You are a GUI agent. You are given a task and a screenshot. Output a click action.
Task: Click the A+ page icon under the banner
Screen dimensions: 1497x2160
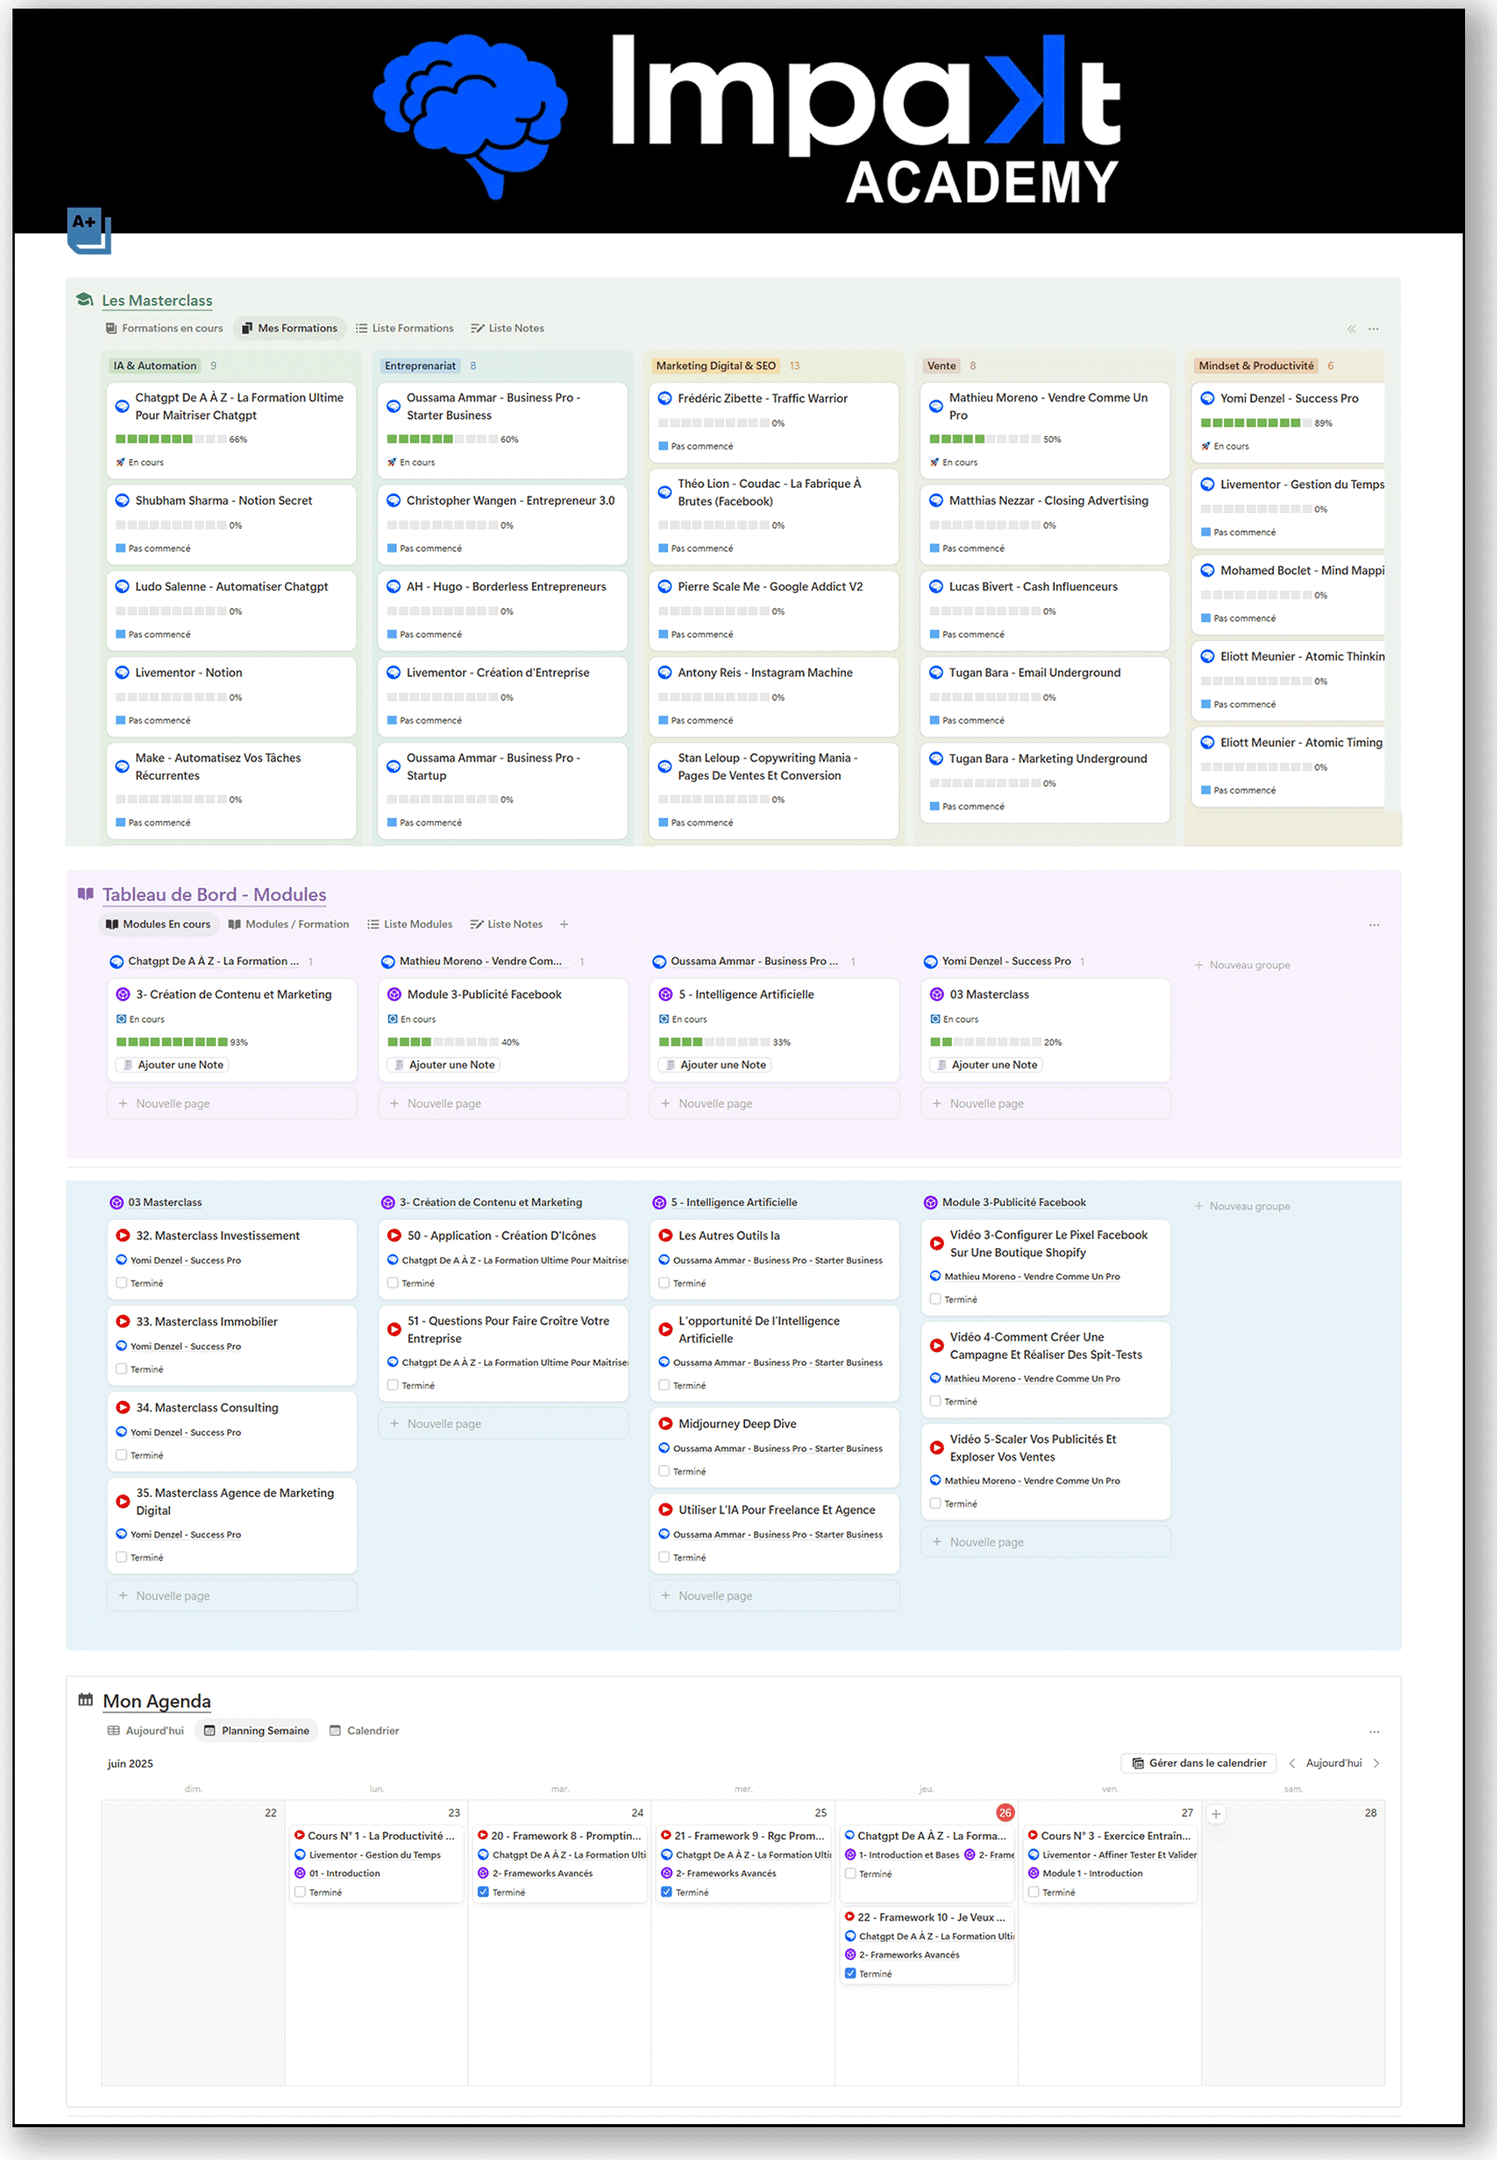point(88,229)
